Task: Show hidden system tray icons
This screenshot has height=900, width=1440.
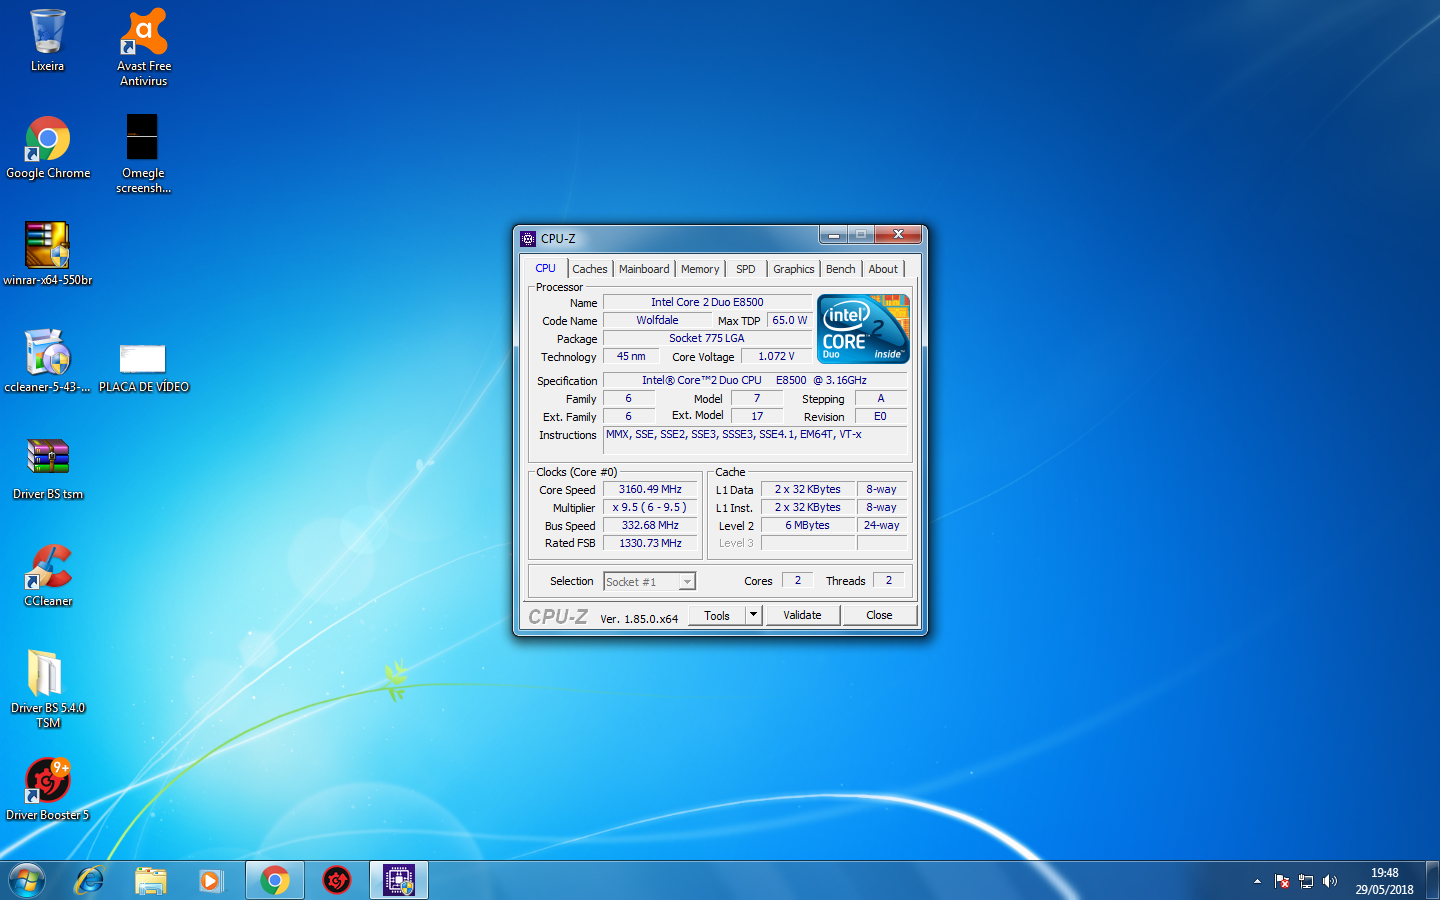Action: 1257,881
